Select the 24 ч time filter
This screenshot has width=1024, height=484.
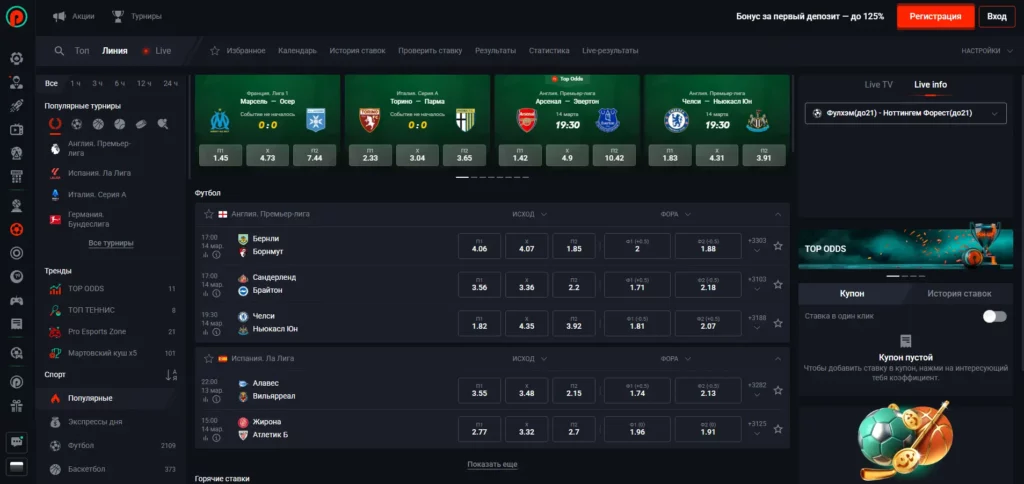[x=170, y=84]
